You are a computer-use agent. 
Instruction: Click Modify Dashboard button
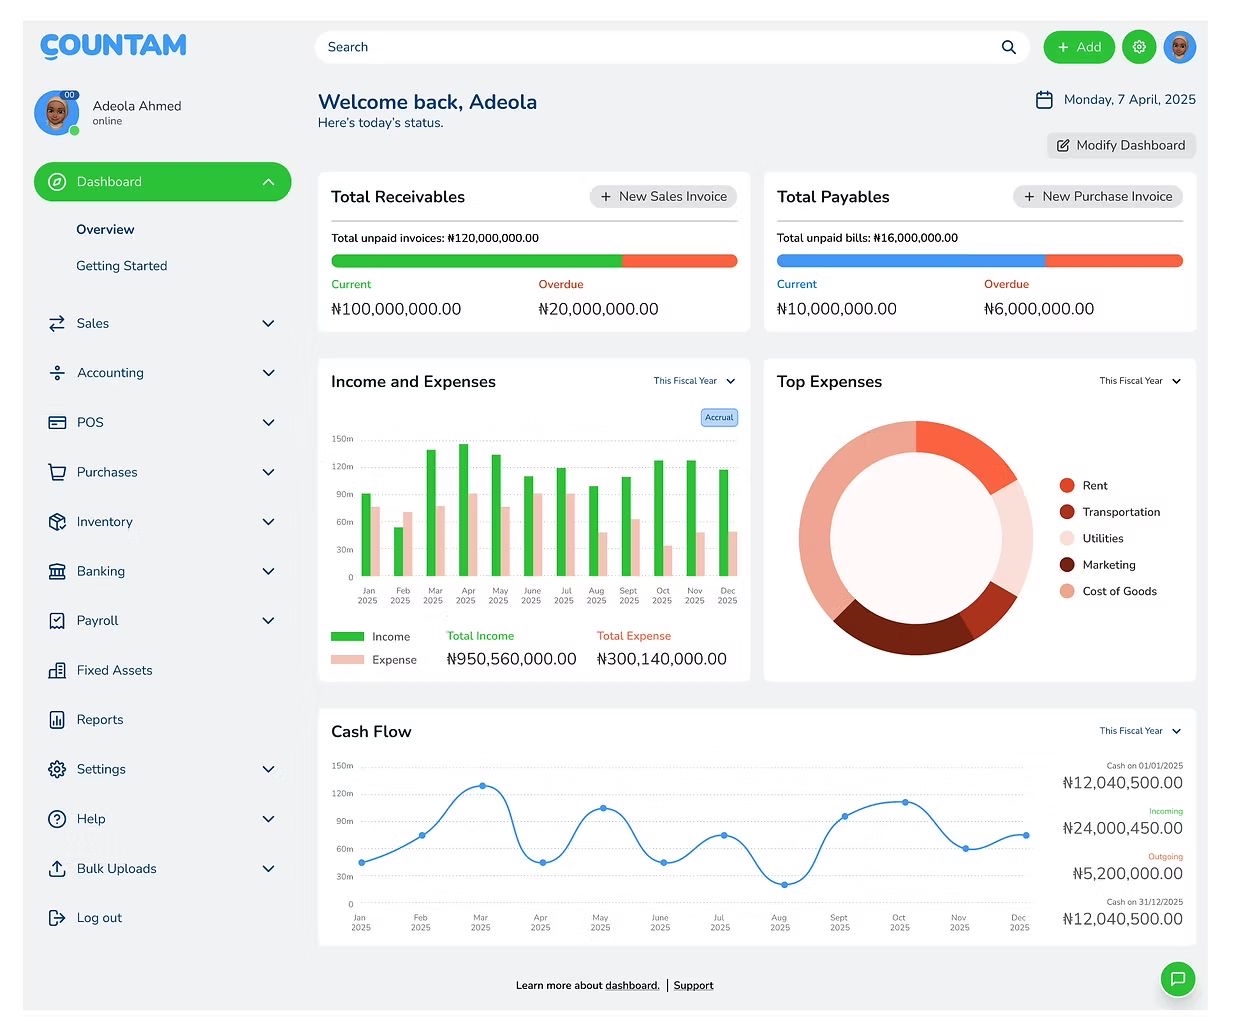pos(1121,145)
